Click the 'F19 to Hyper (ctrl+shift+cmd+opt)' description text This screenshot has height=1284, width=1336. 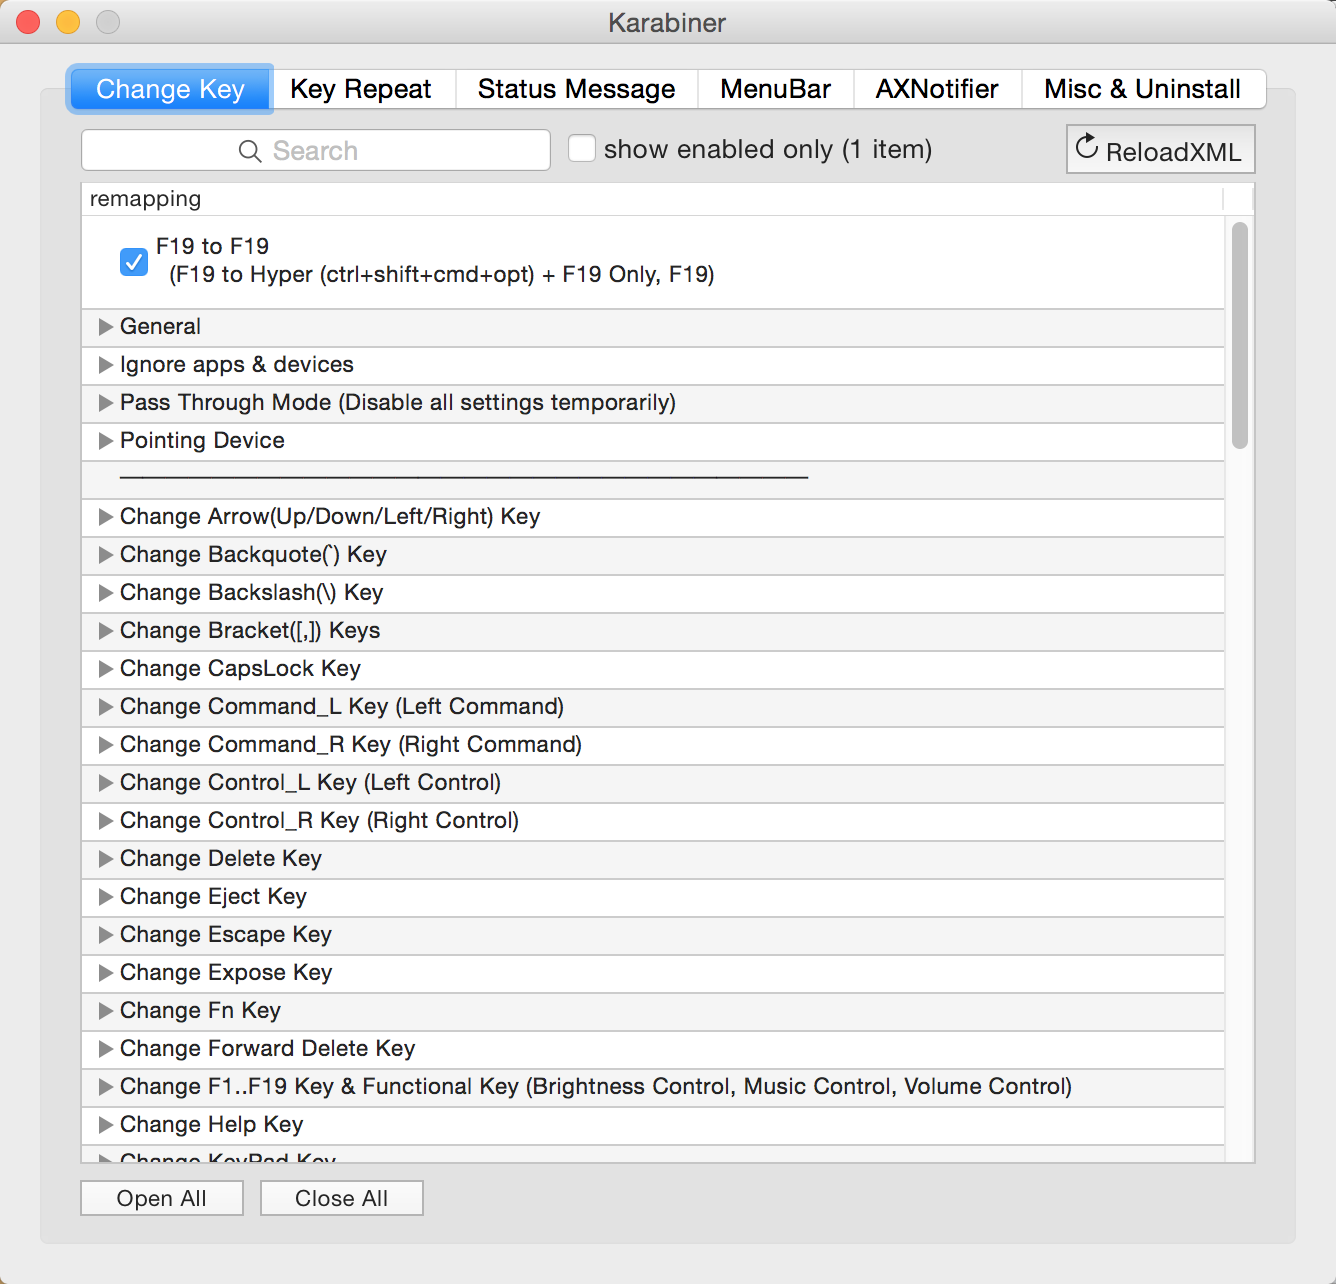pos(442,274)
